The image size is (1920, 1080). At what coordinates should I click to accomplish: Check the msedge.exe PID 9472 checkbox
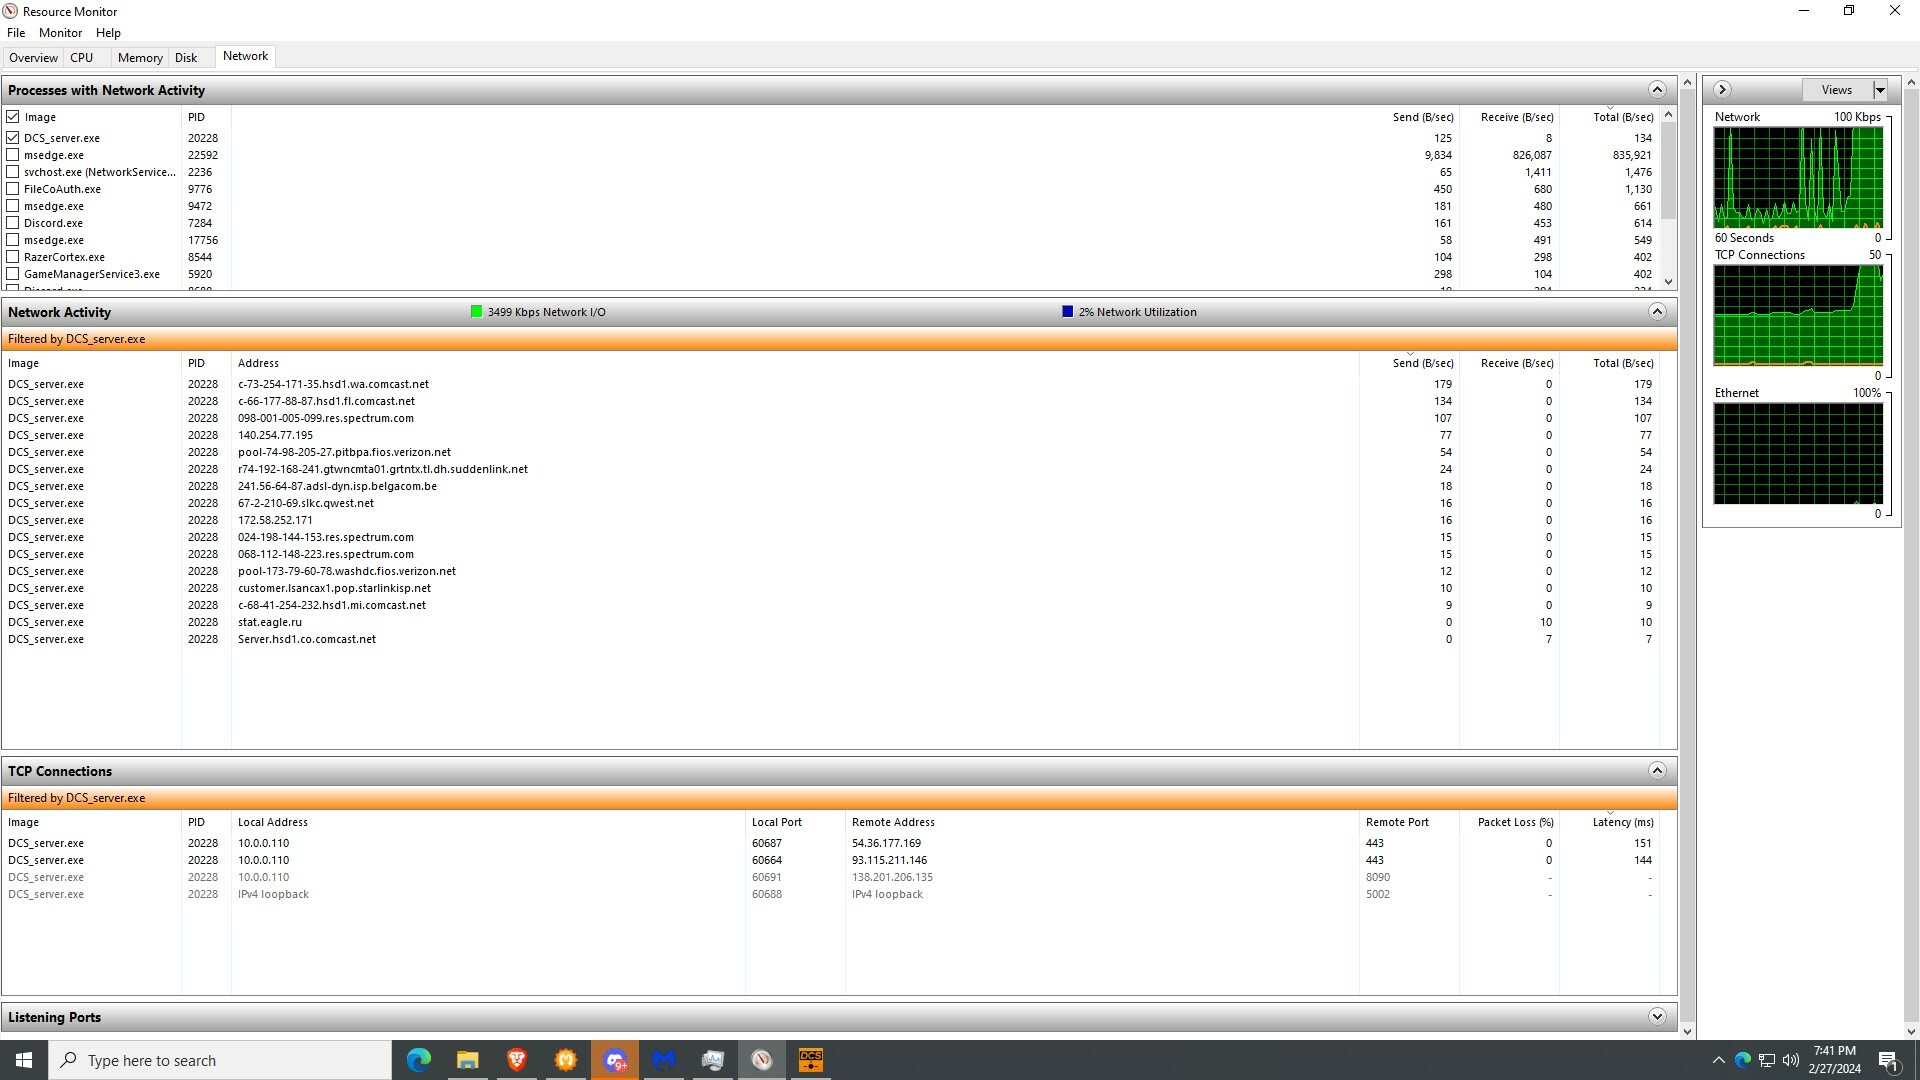click(x=13, y=206)
